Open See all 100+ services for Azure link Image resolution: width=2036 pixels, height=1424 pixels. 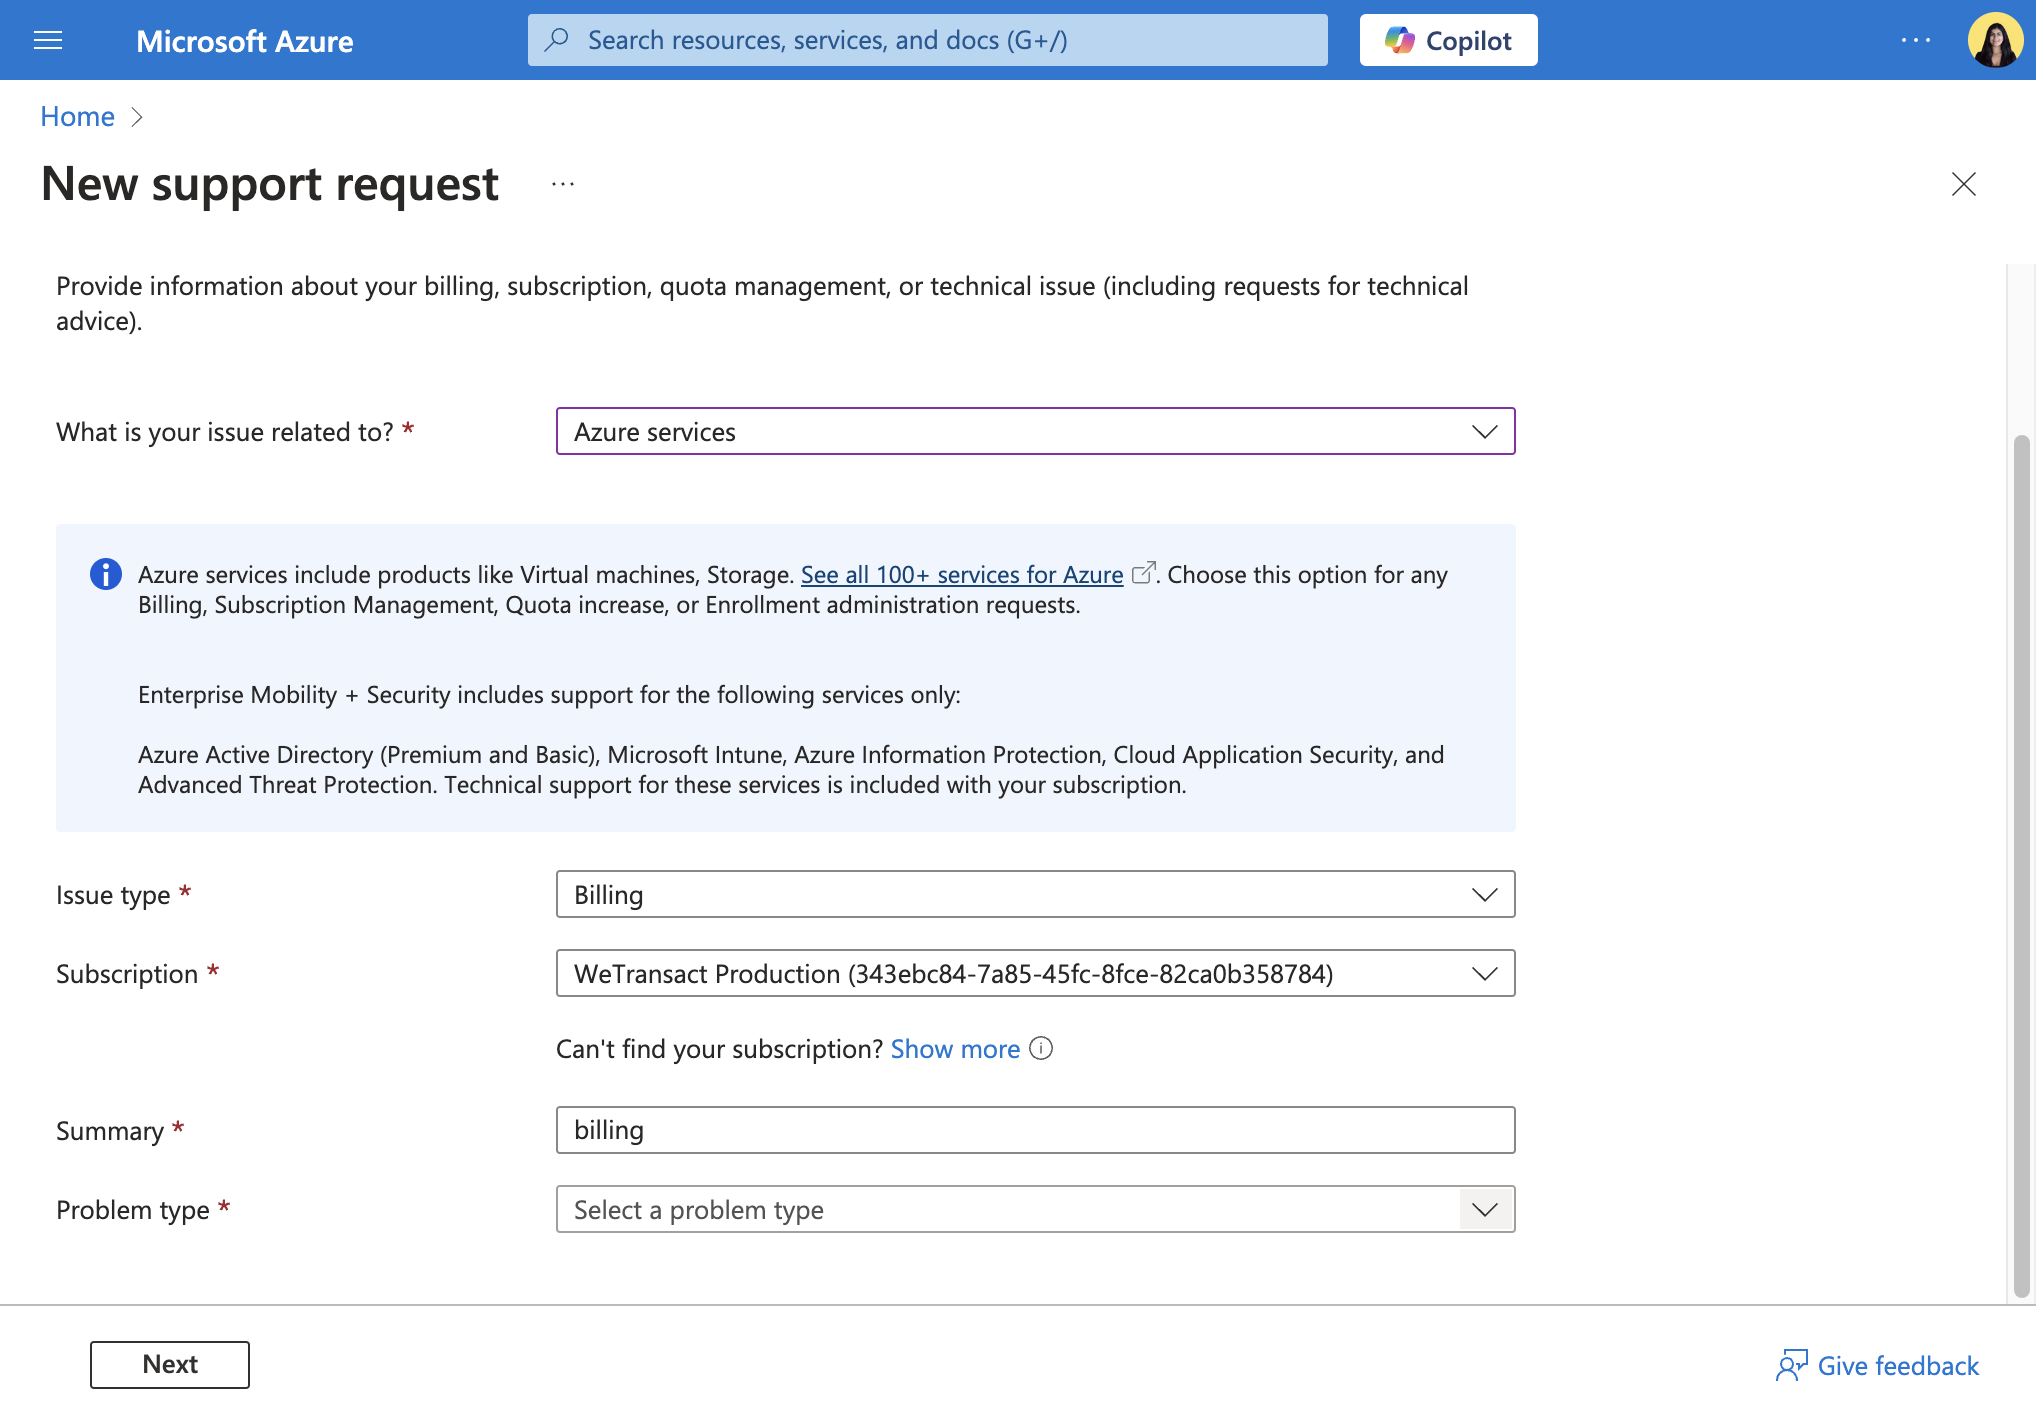pyautogui.click(x=962, y=574)
